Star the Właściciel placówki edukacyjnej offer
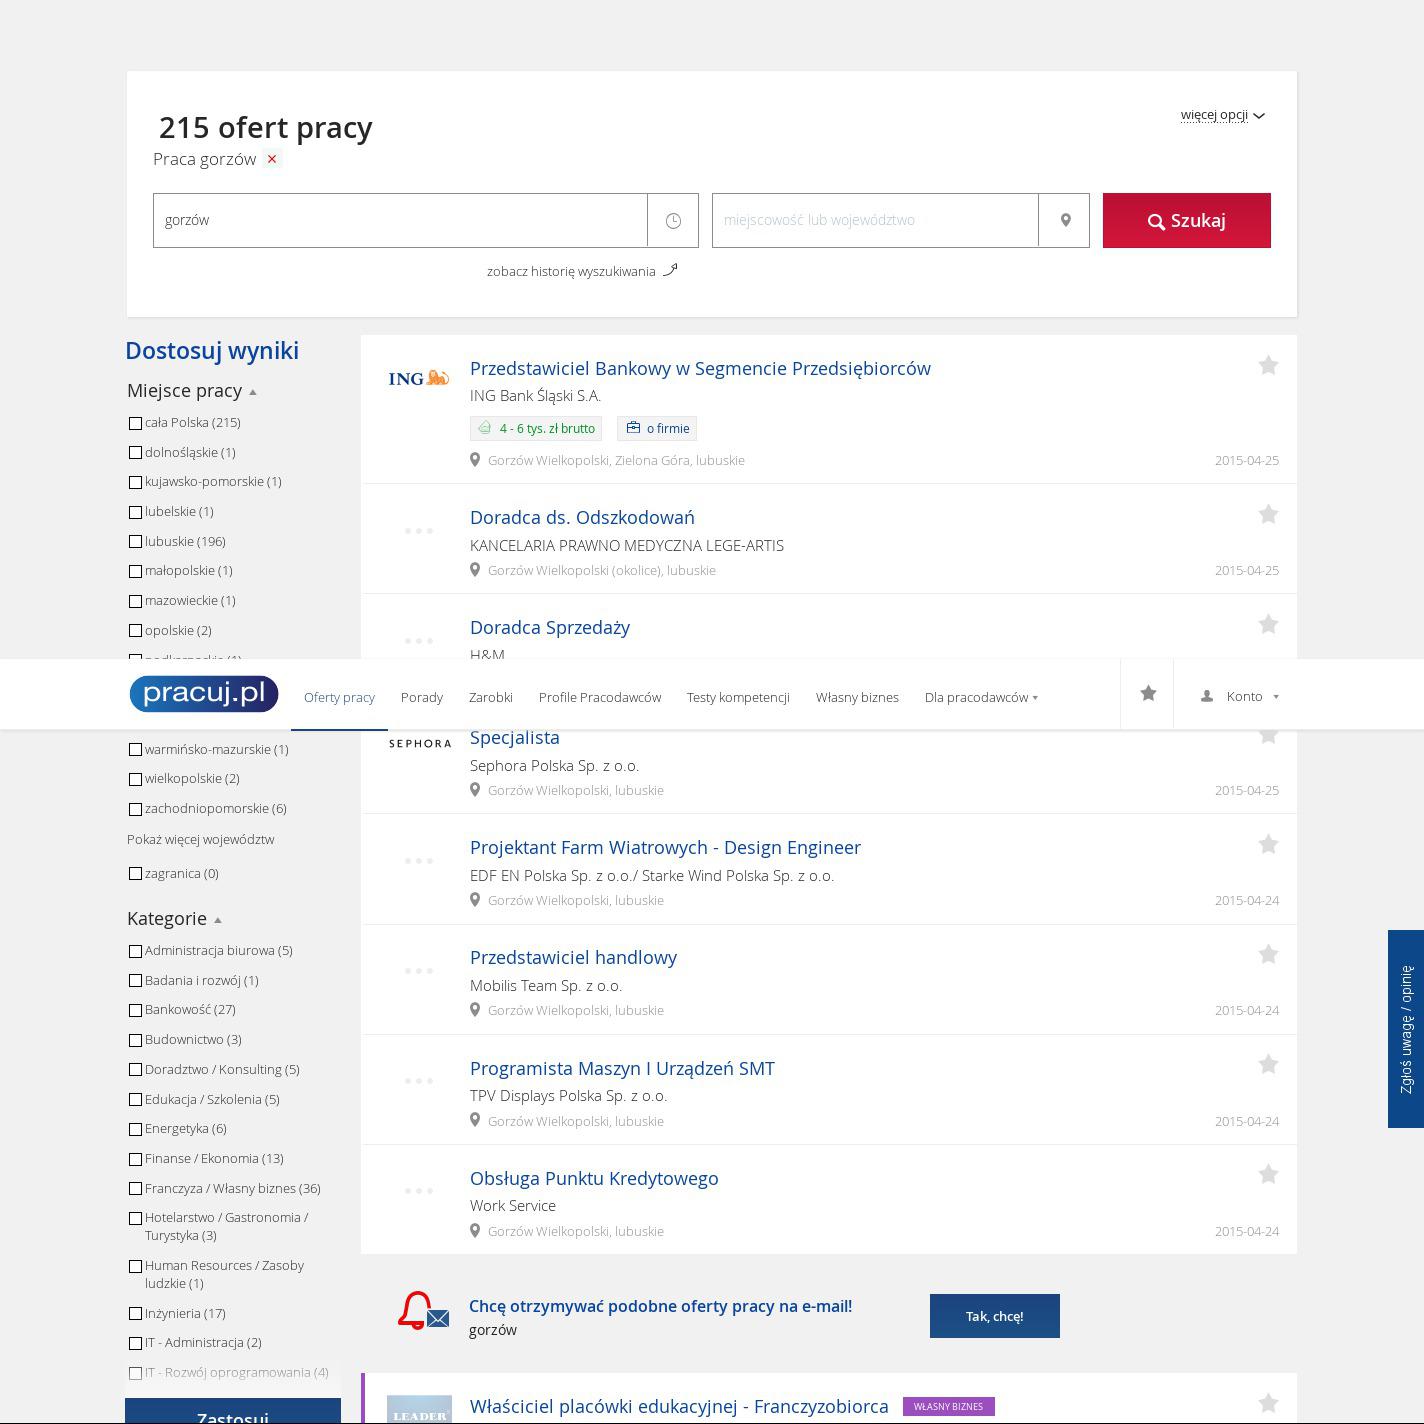This screenshot has height=1424, width=1424. pos(1268,1404)
